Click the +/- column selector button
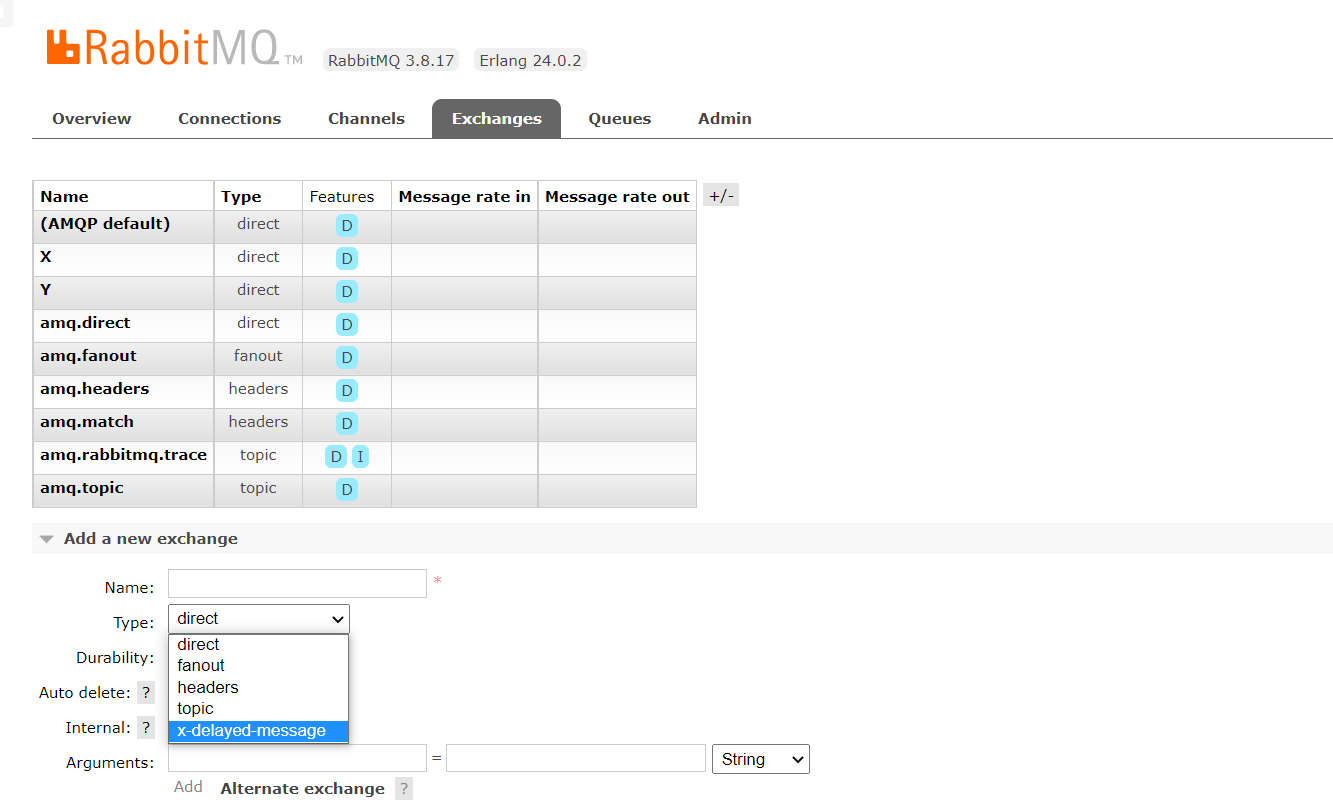Screen dimensions: 1333x803 tap(721, 196)
